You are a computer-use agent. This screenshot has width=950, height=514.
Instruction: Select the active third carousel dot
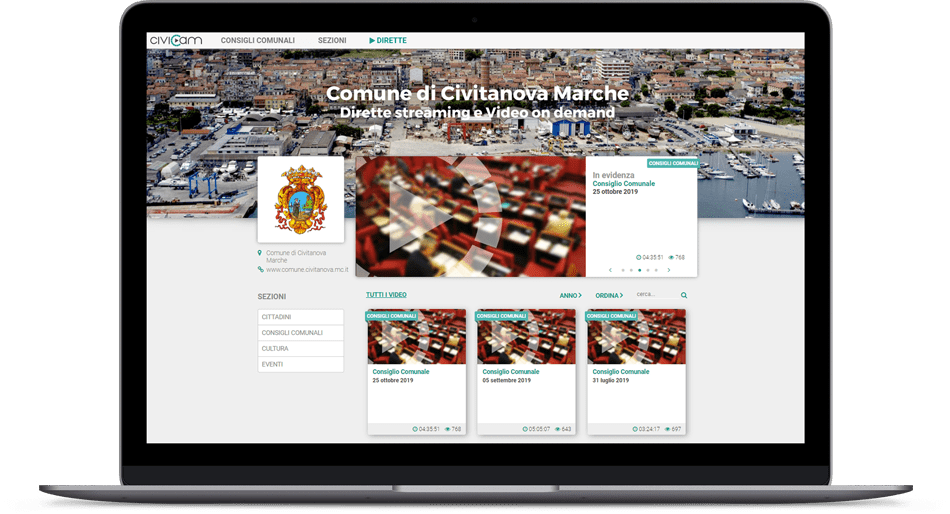639,270
